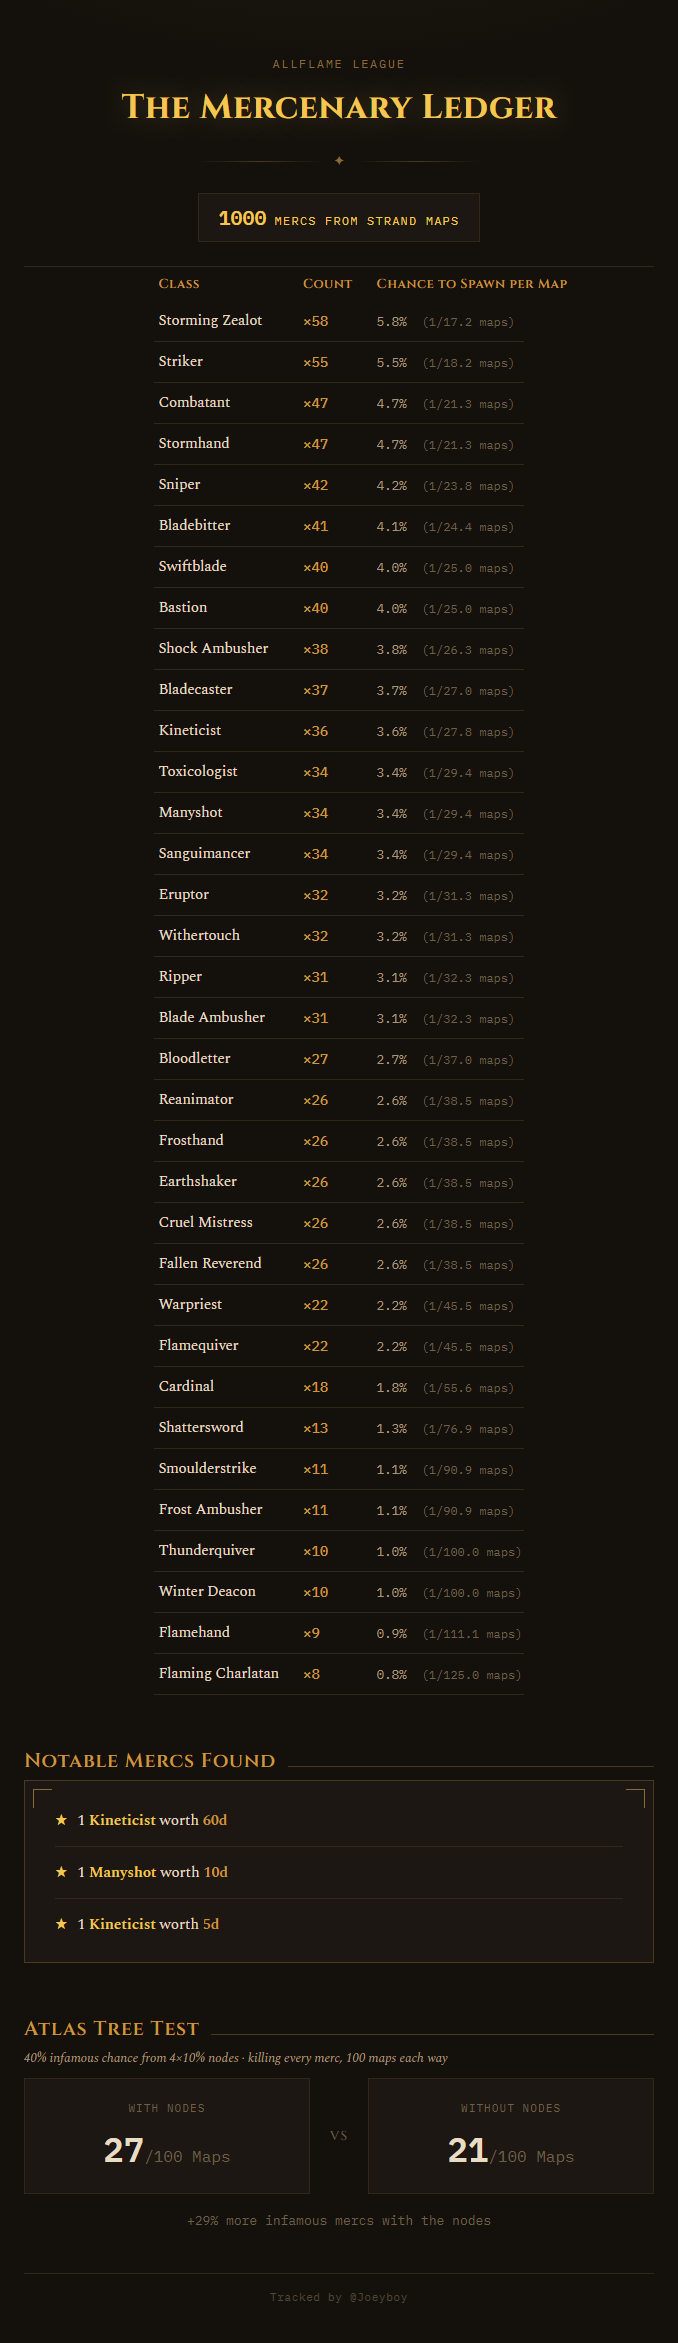Select the Count column header
Image resolution: width=678 pixels, height=2343 pixels.
pos(327,284)
